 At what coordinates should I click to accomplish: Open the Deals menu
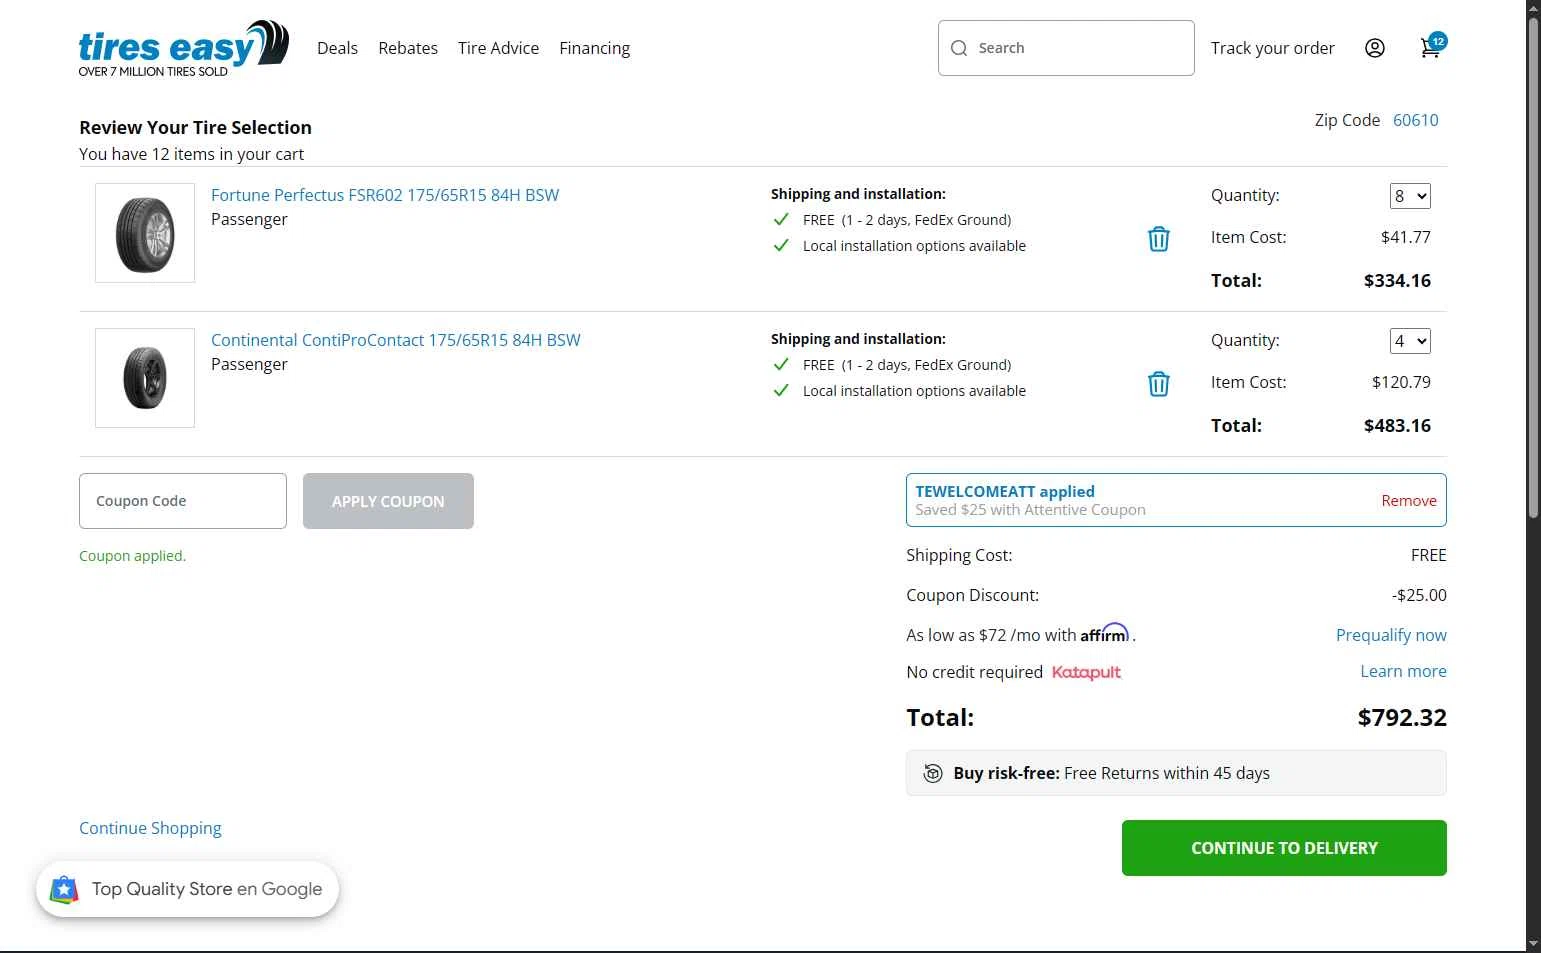[337, 48]
